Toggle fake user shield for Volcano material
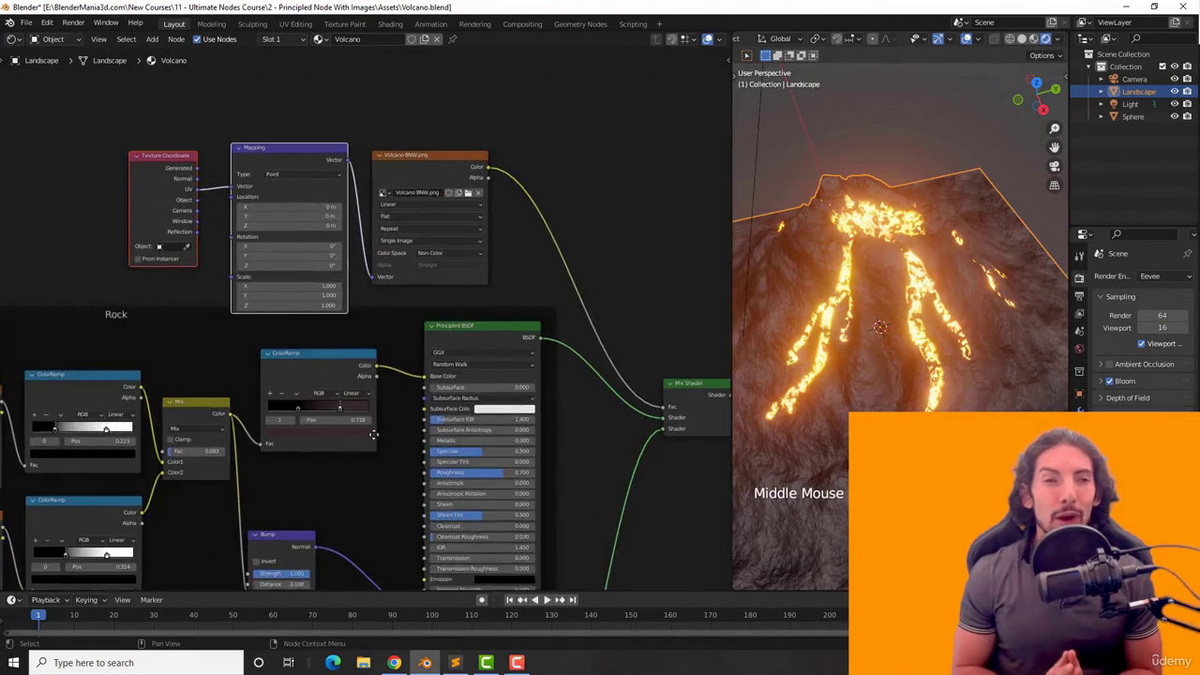 [x=411, y=39]
